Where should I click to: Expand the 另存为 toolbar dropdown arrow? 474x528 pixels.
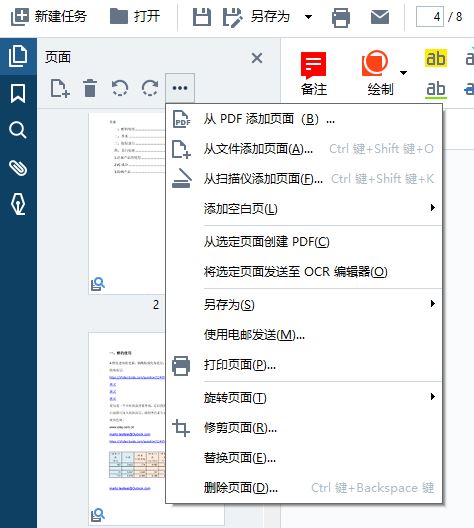point(308,17)
